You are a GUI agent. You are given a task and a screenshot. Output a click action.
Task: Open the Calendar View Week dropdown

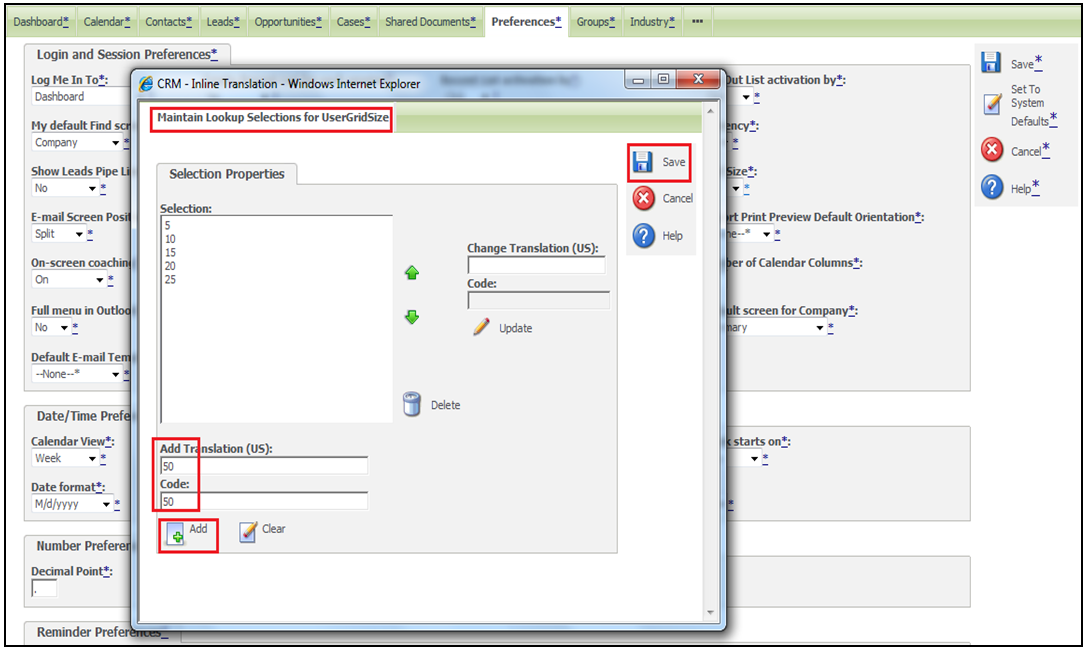pyautogui.click(x=91, y=459)
